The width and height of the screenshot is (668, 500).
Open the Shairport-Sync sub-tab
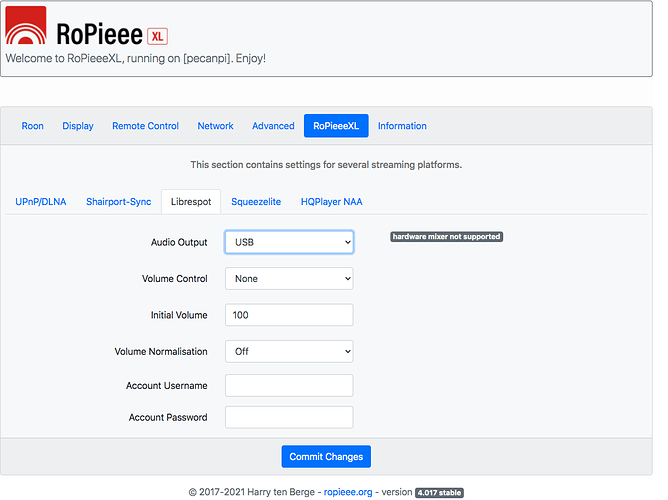point(119,202)
